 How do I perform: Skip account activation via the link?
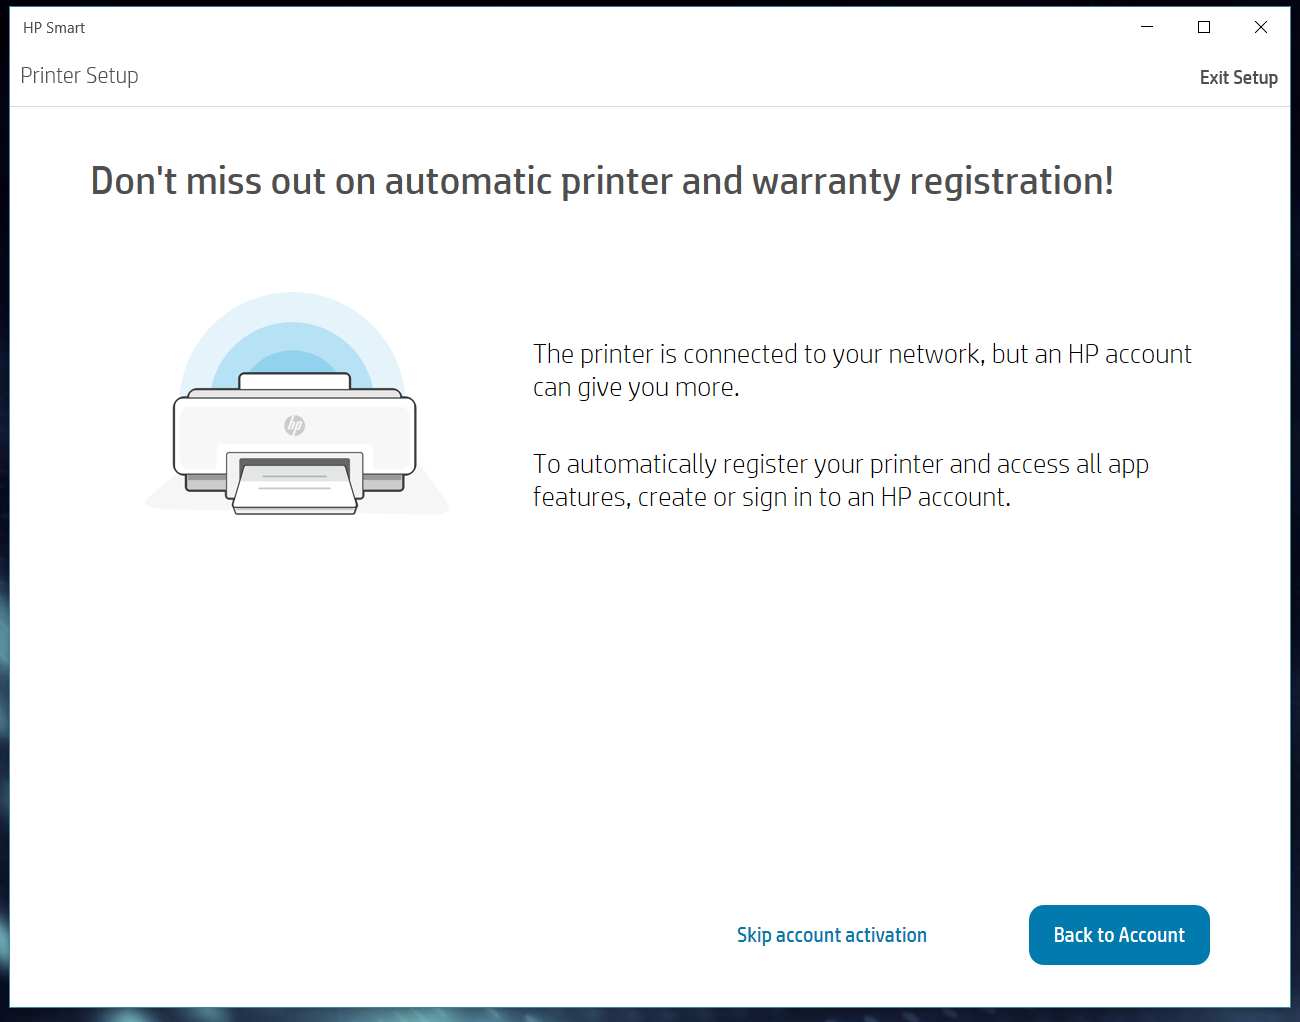(832, 935)
